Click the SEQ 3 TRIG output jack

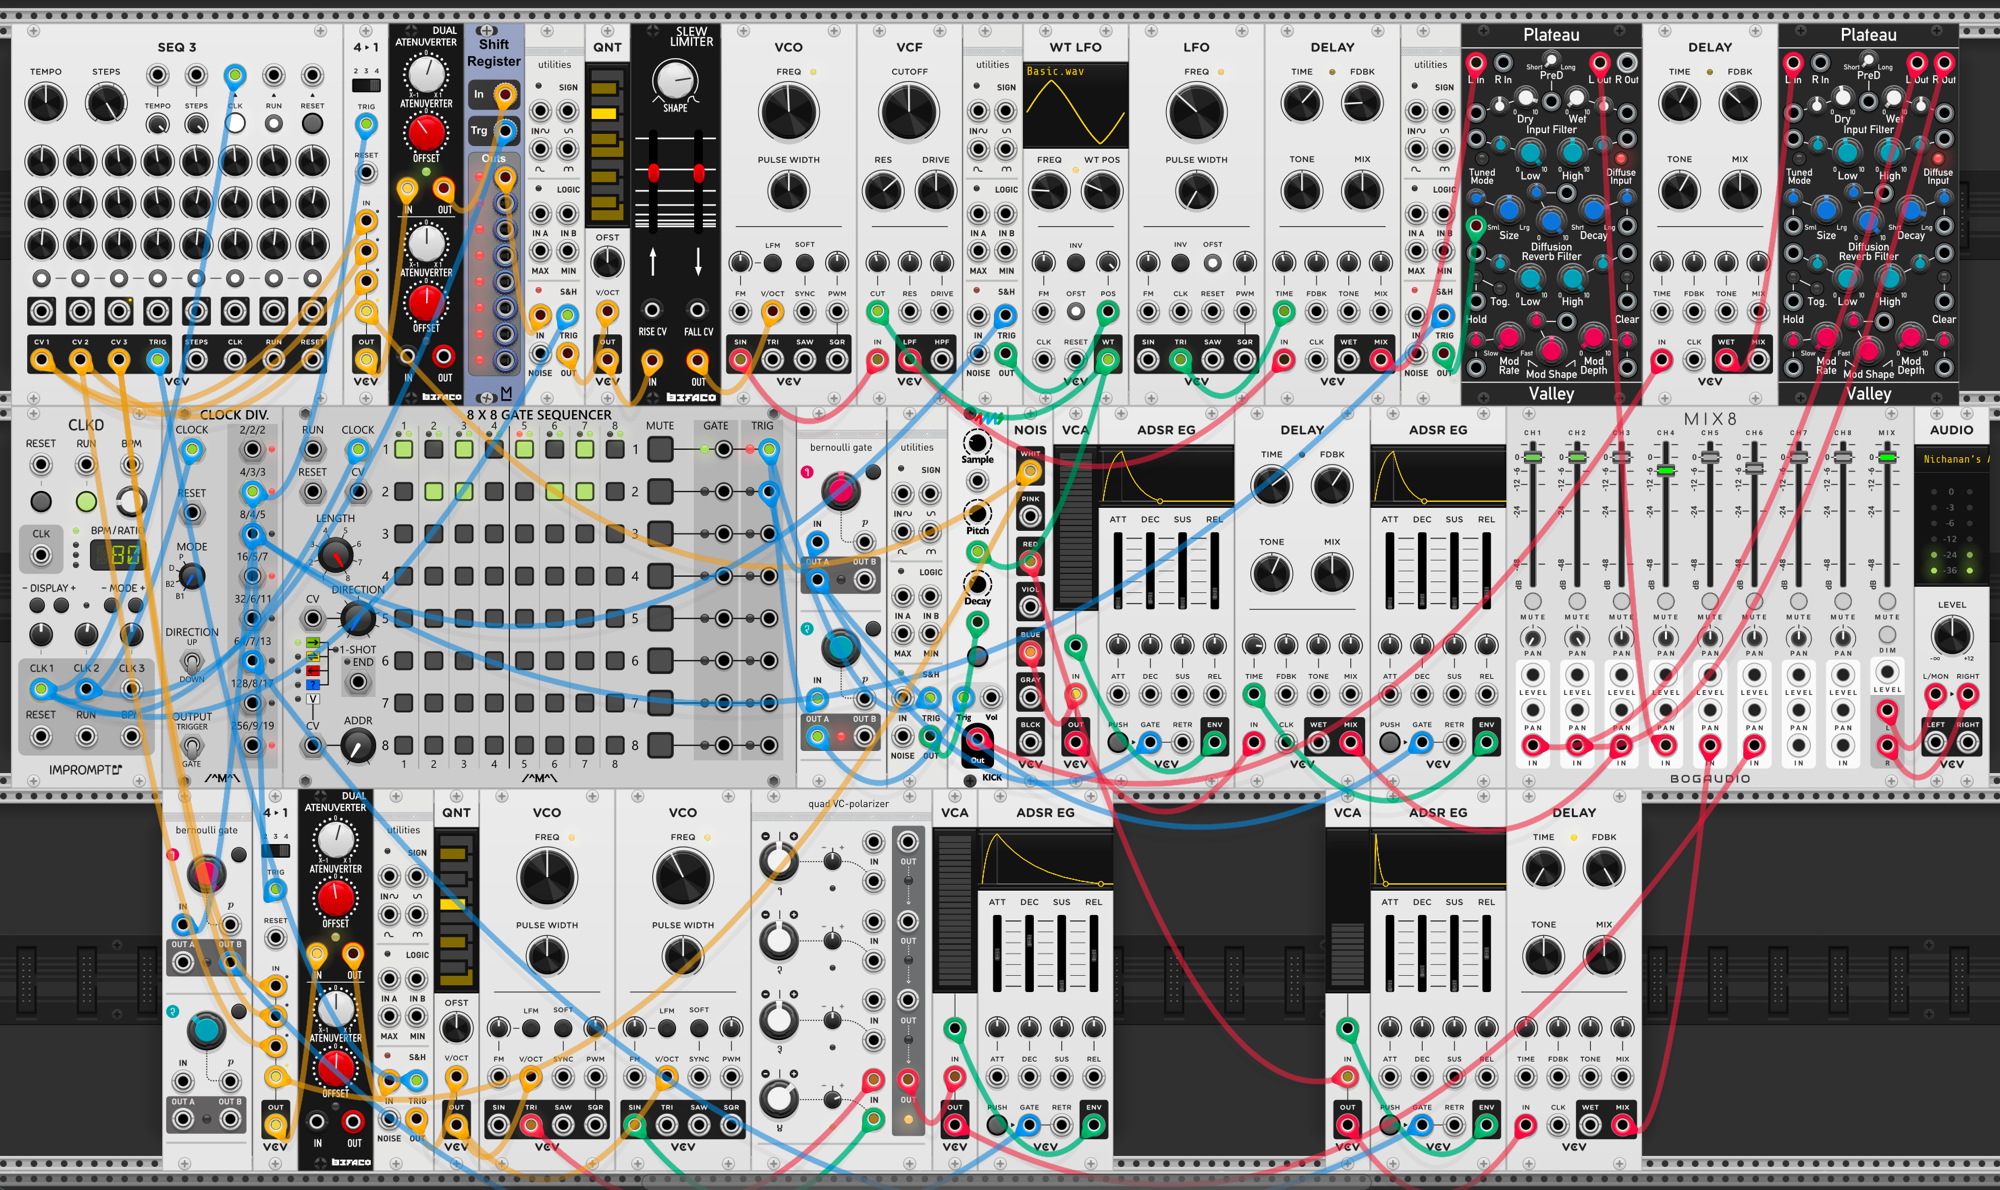point(158,359)
